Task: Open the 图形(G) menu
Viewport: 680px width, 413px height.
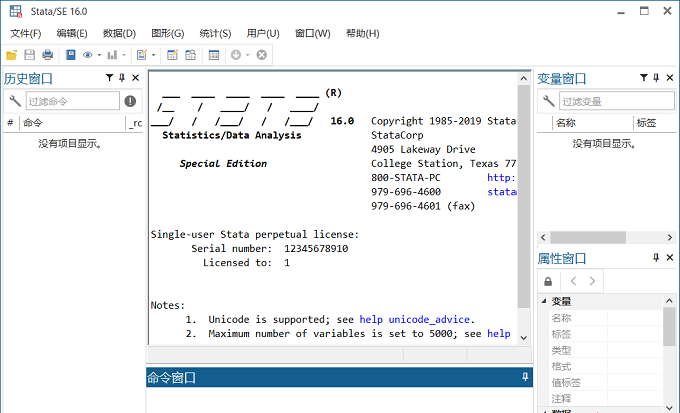Action: tap(168, 33)
